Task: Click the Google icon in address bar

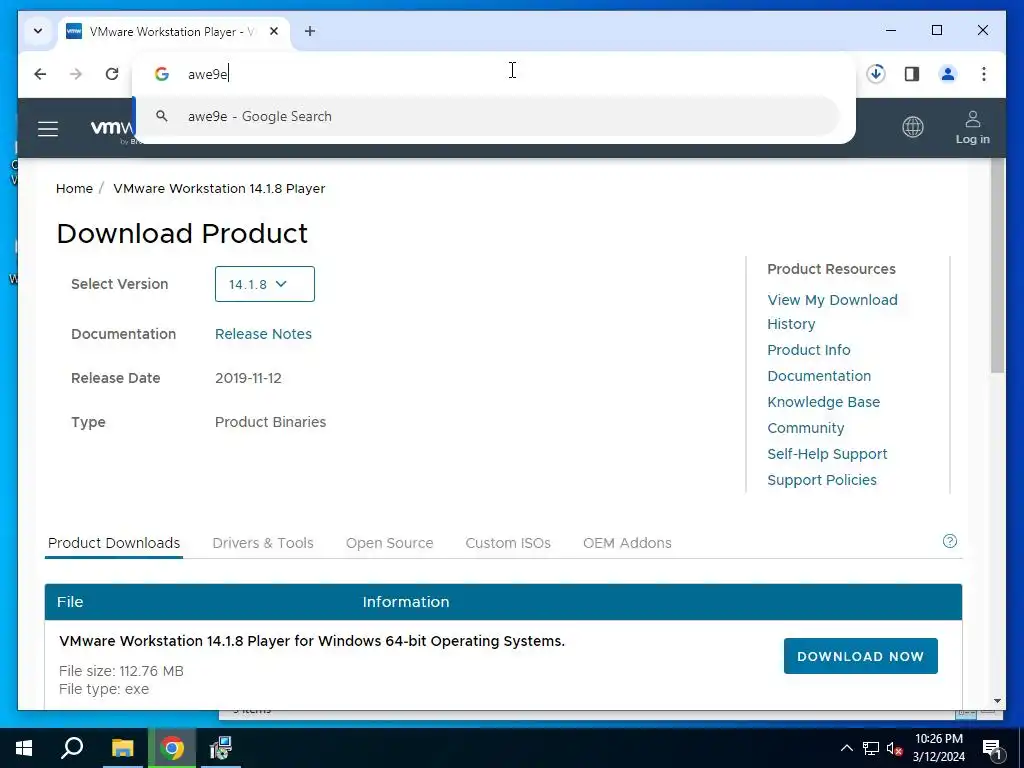Action: 161,74
